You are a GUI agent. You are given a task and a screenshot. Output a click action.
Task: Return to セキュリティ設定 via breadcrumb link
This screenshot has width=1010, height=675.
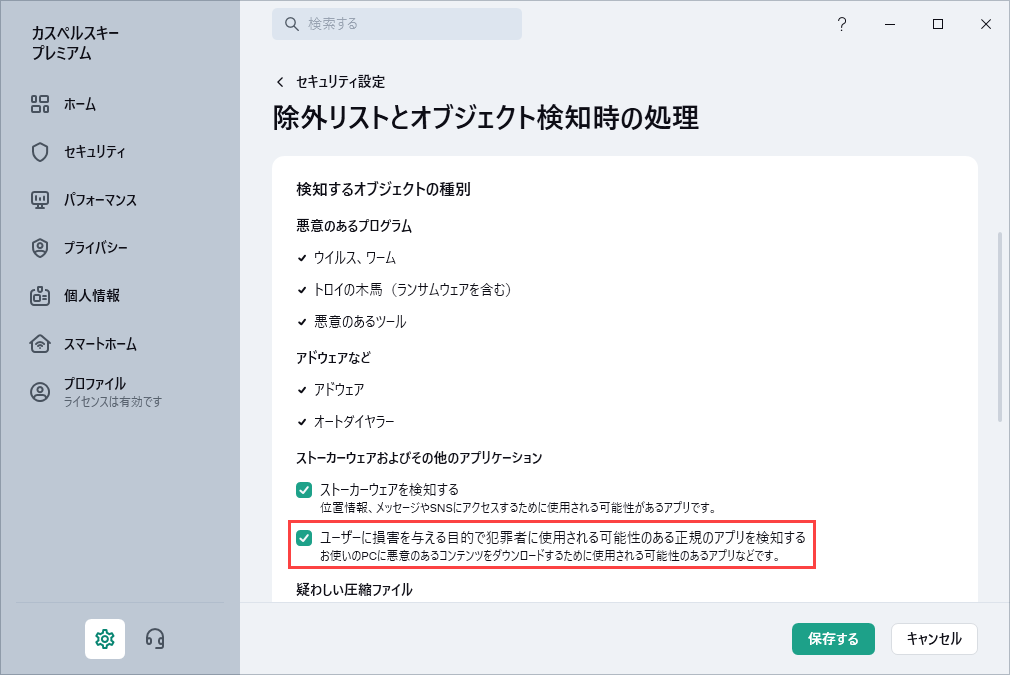point(340,82)
